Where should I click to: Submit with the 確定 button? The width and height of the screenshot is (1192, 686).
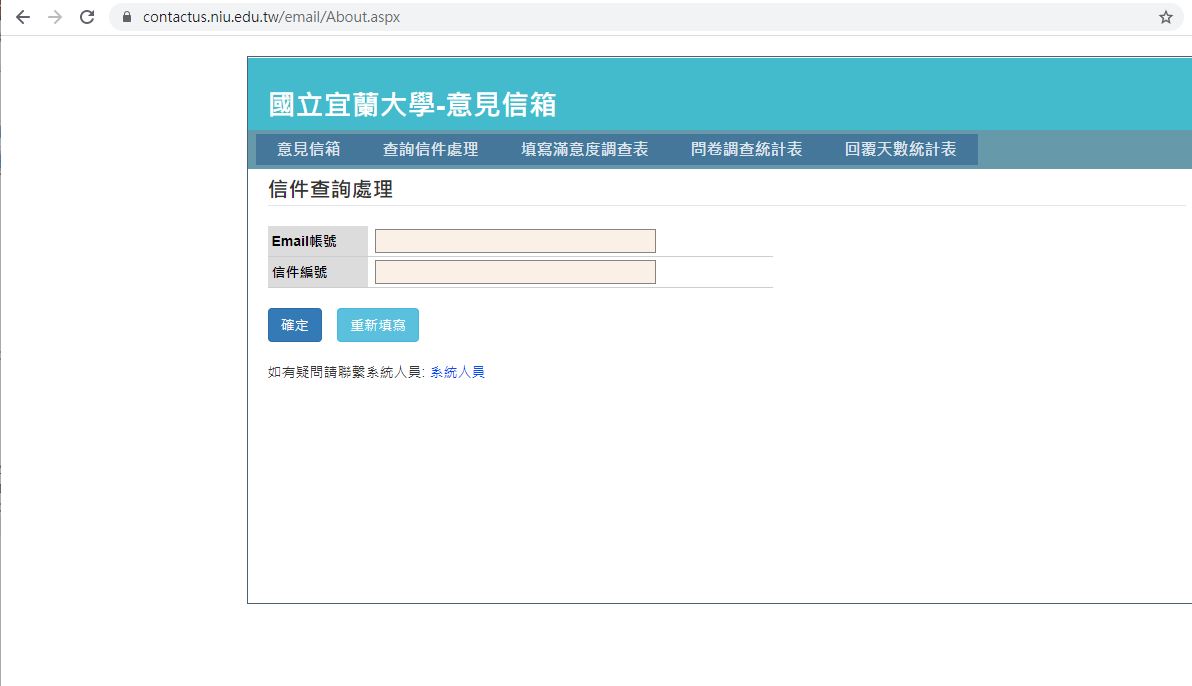coord(295,325)
